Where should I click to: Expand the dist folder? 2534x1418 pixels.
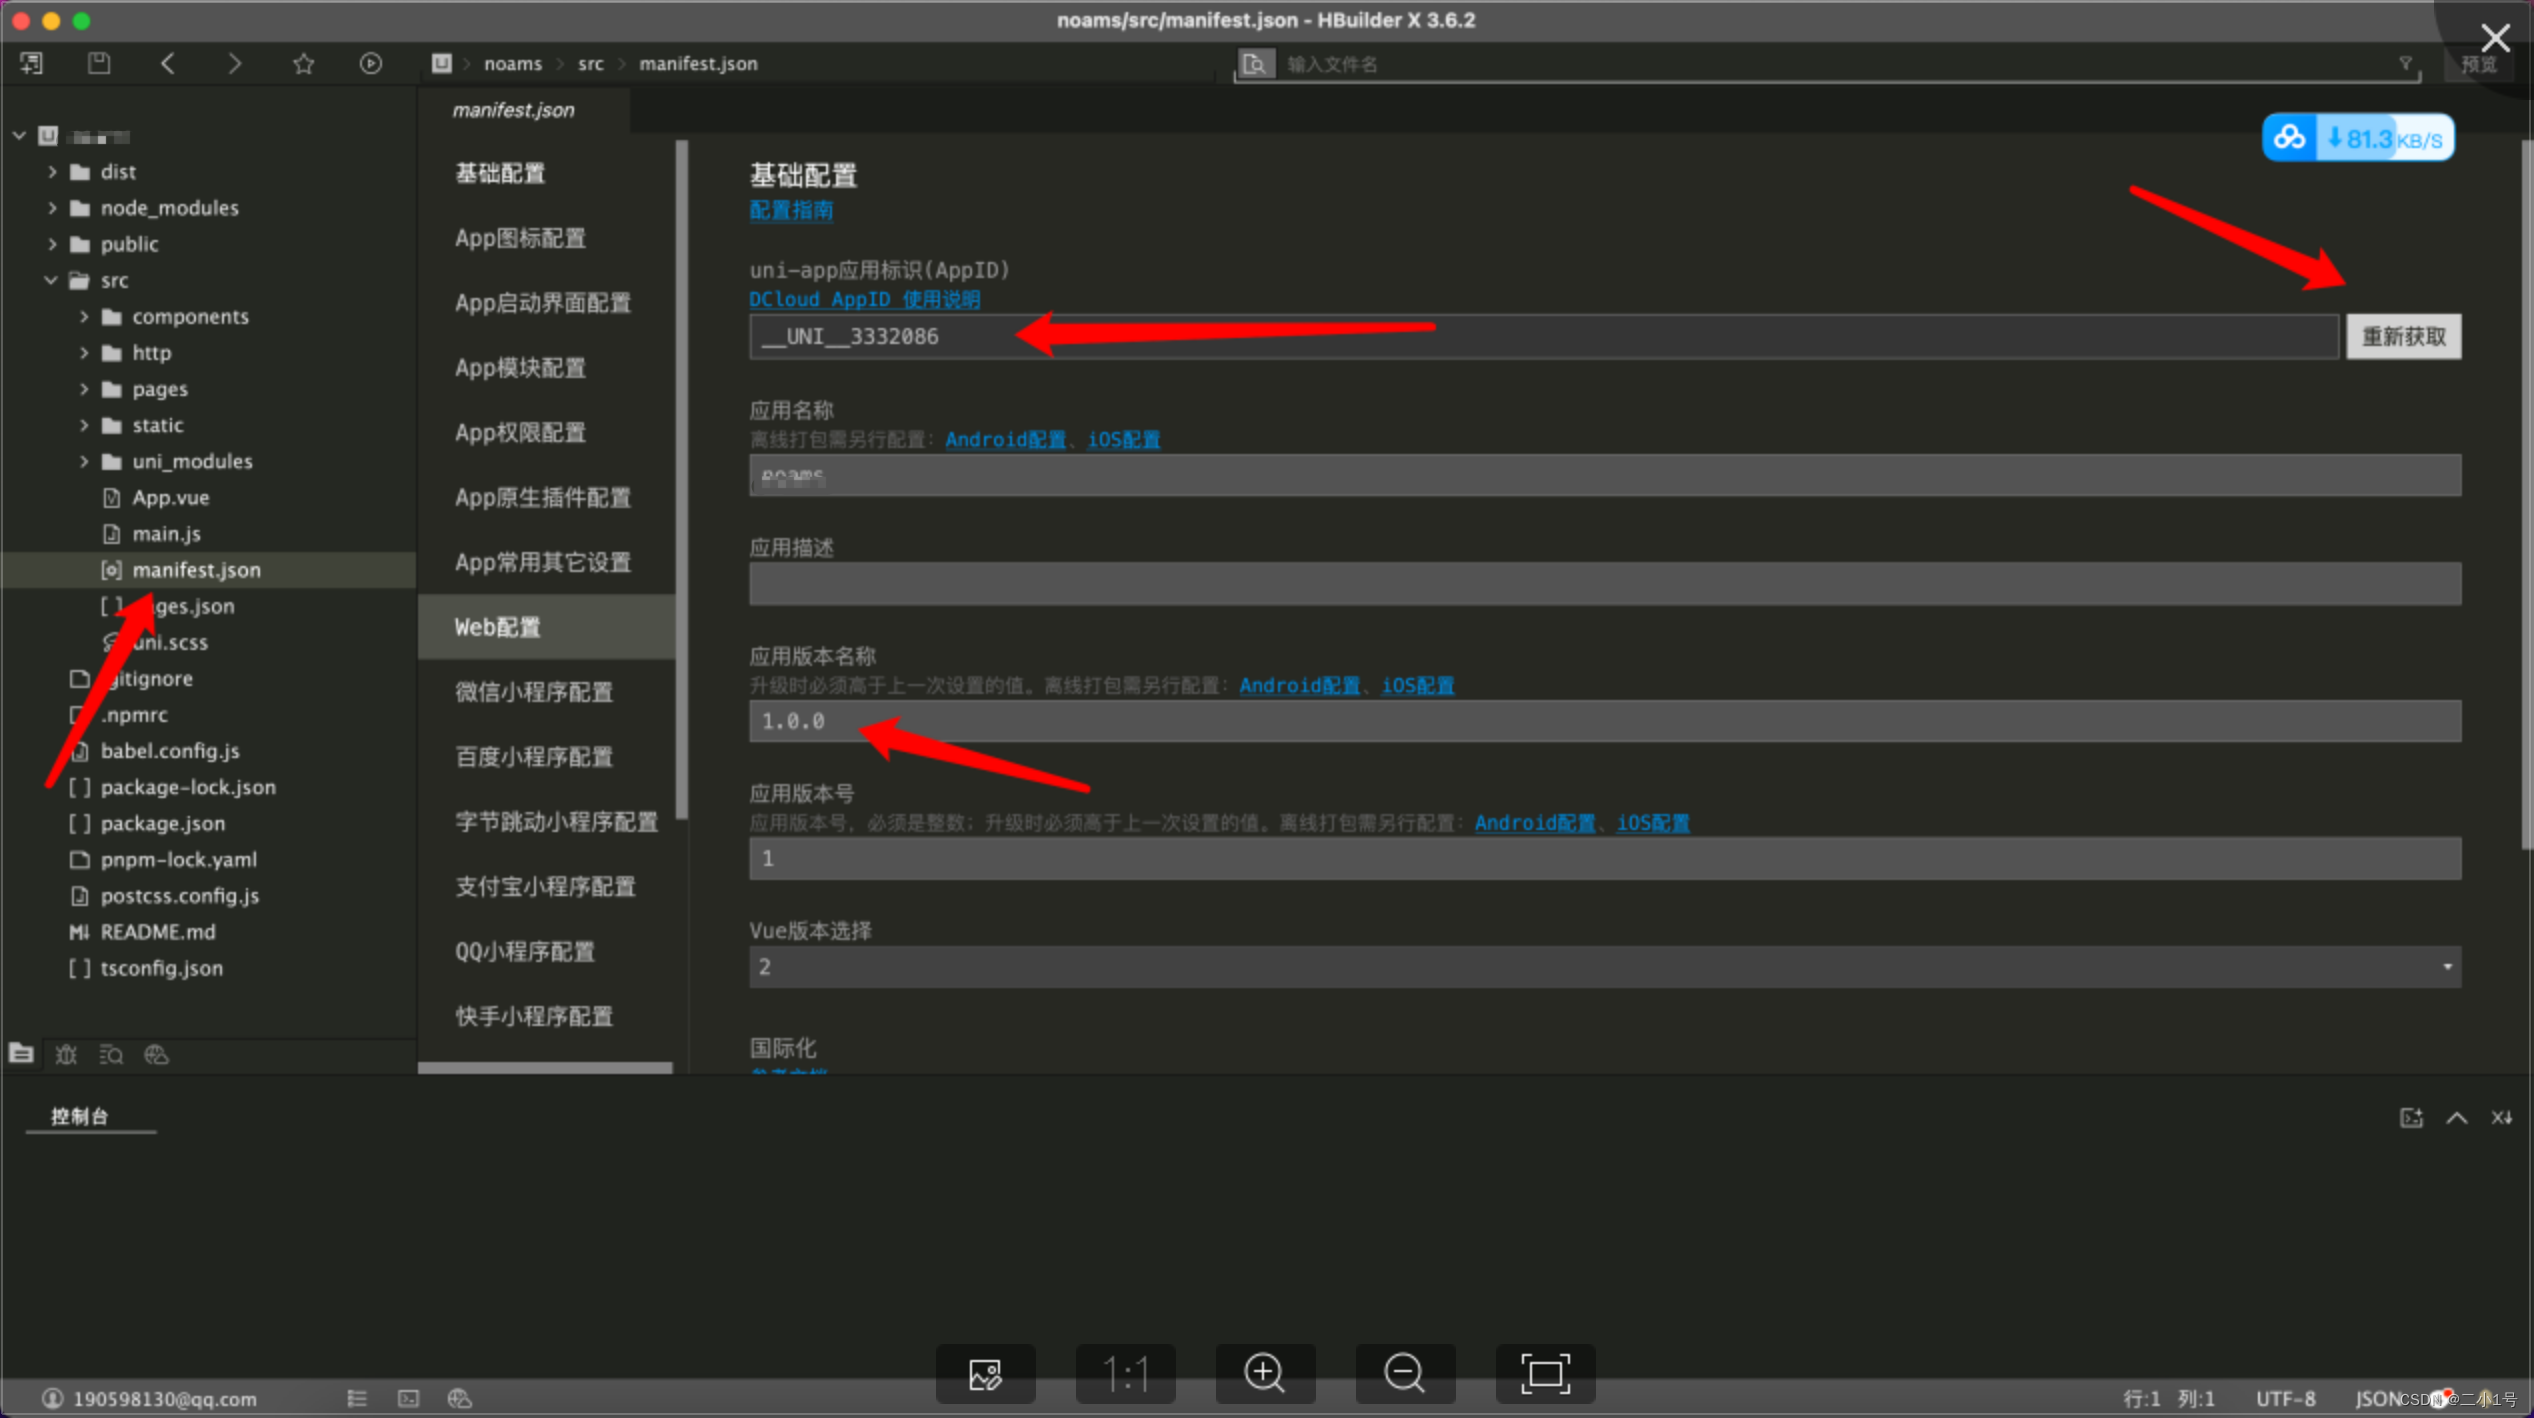(52, 172)
